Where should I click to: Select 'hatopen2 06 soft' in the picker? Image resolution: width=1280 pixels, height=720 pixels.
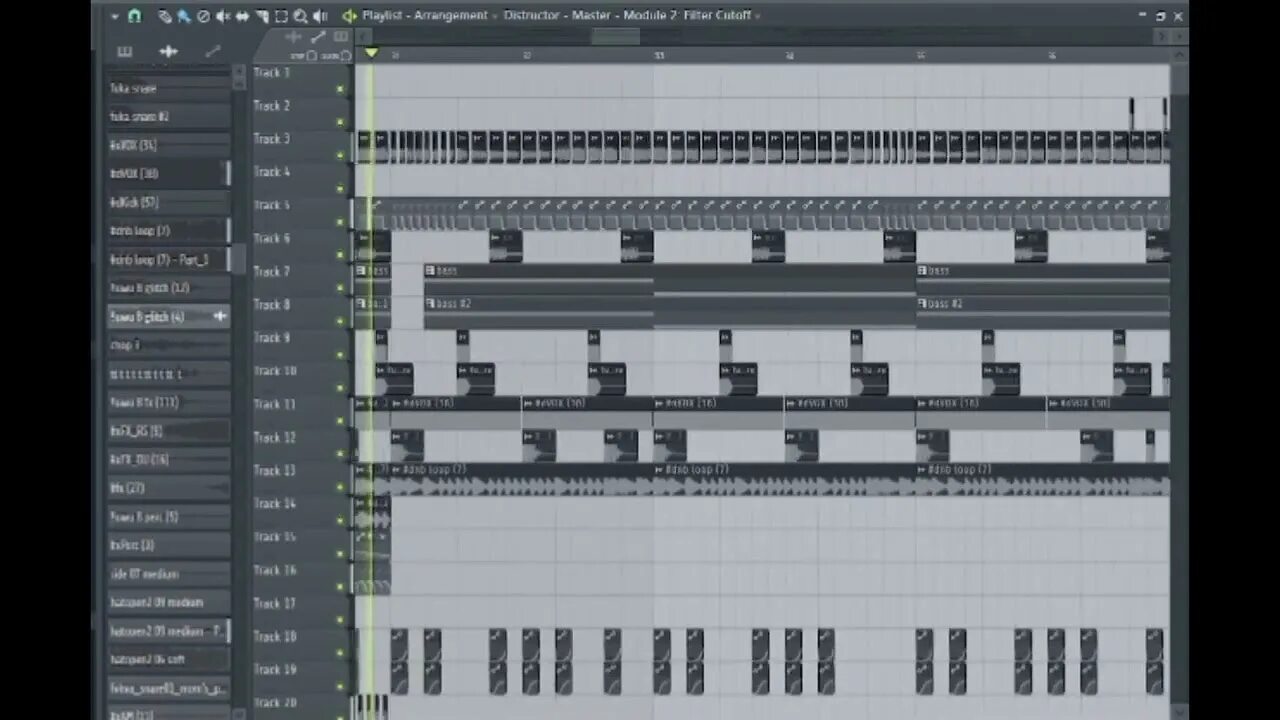coord(168,659)
